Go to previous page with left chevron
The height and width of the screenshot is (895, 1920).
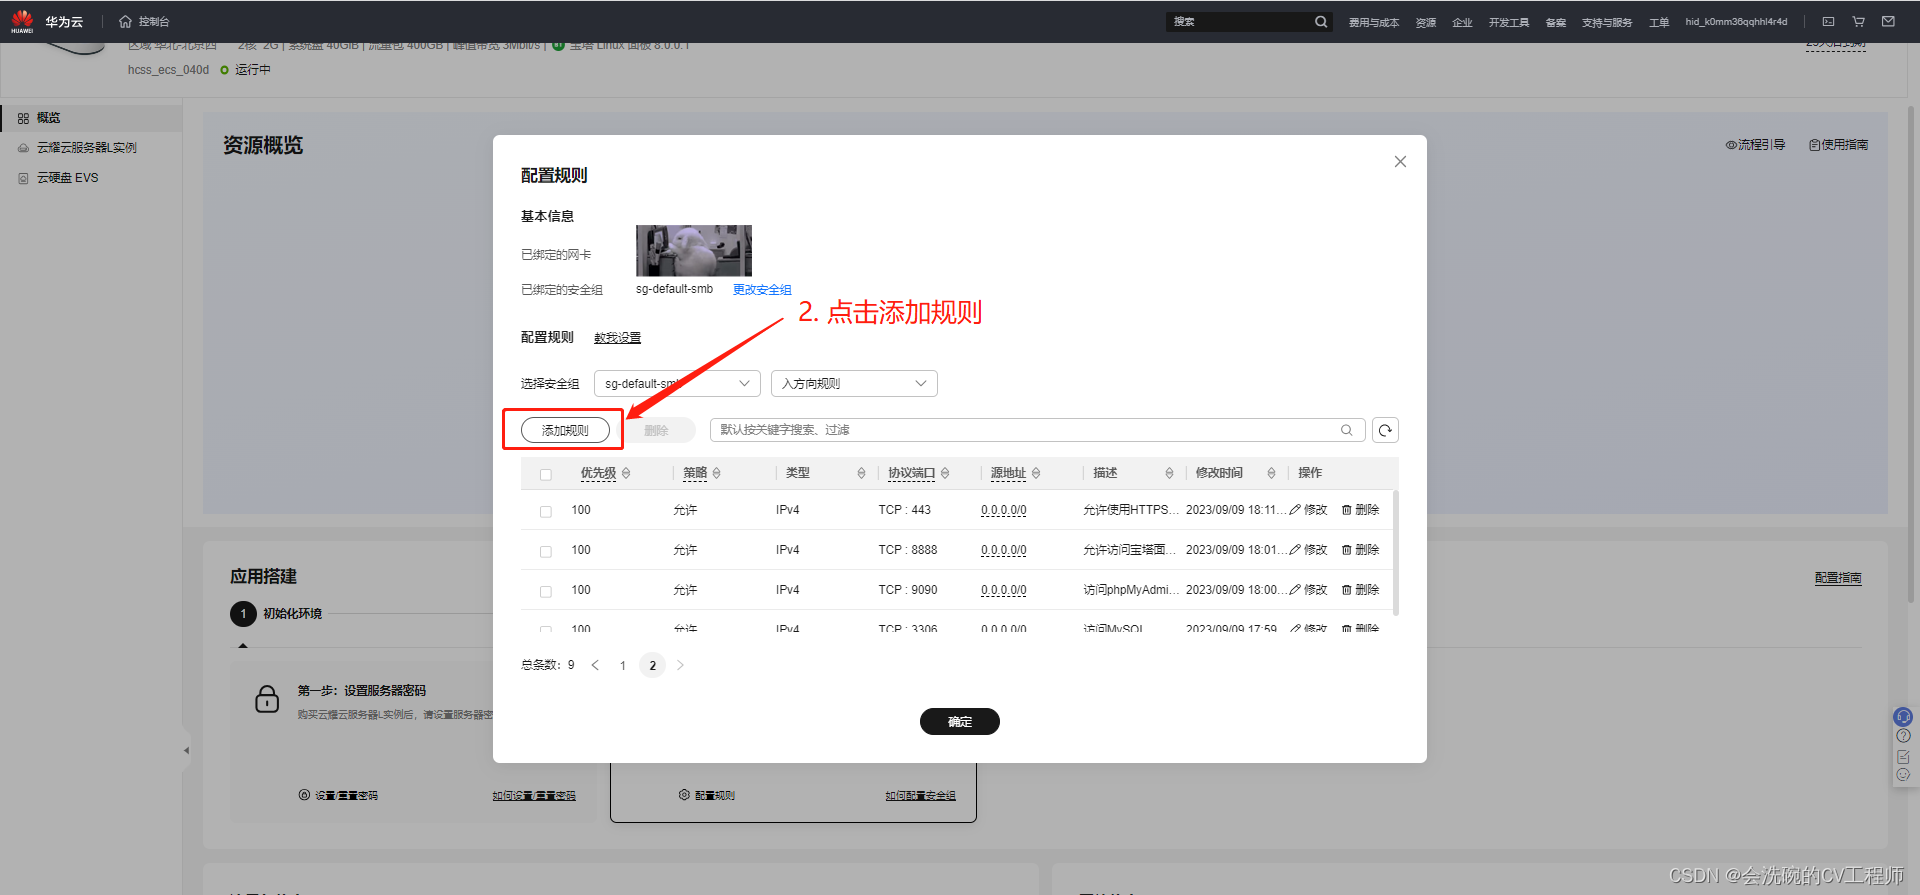pyautogui.click(x=595, y=665)
